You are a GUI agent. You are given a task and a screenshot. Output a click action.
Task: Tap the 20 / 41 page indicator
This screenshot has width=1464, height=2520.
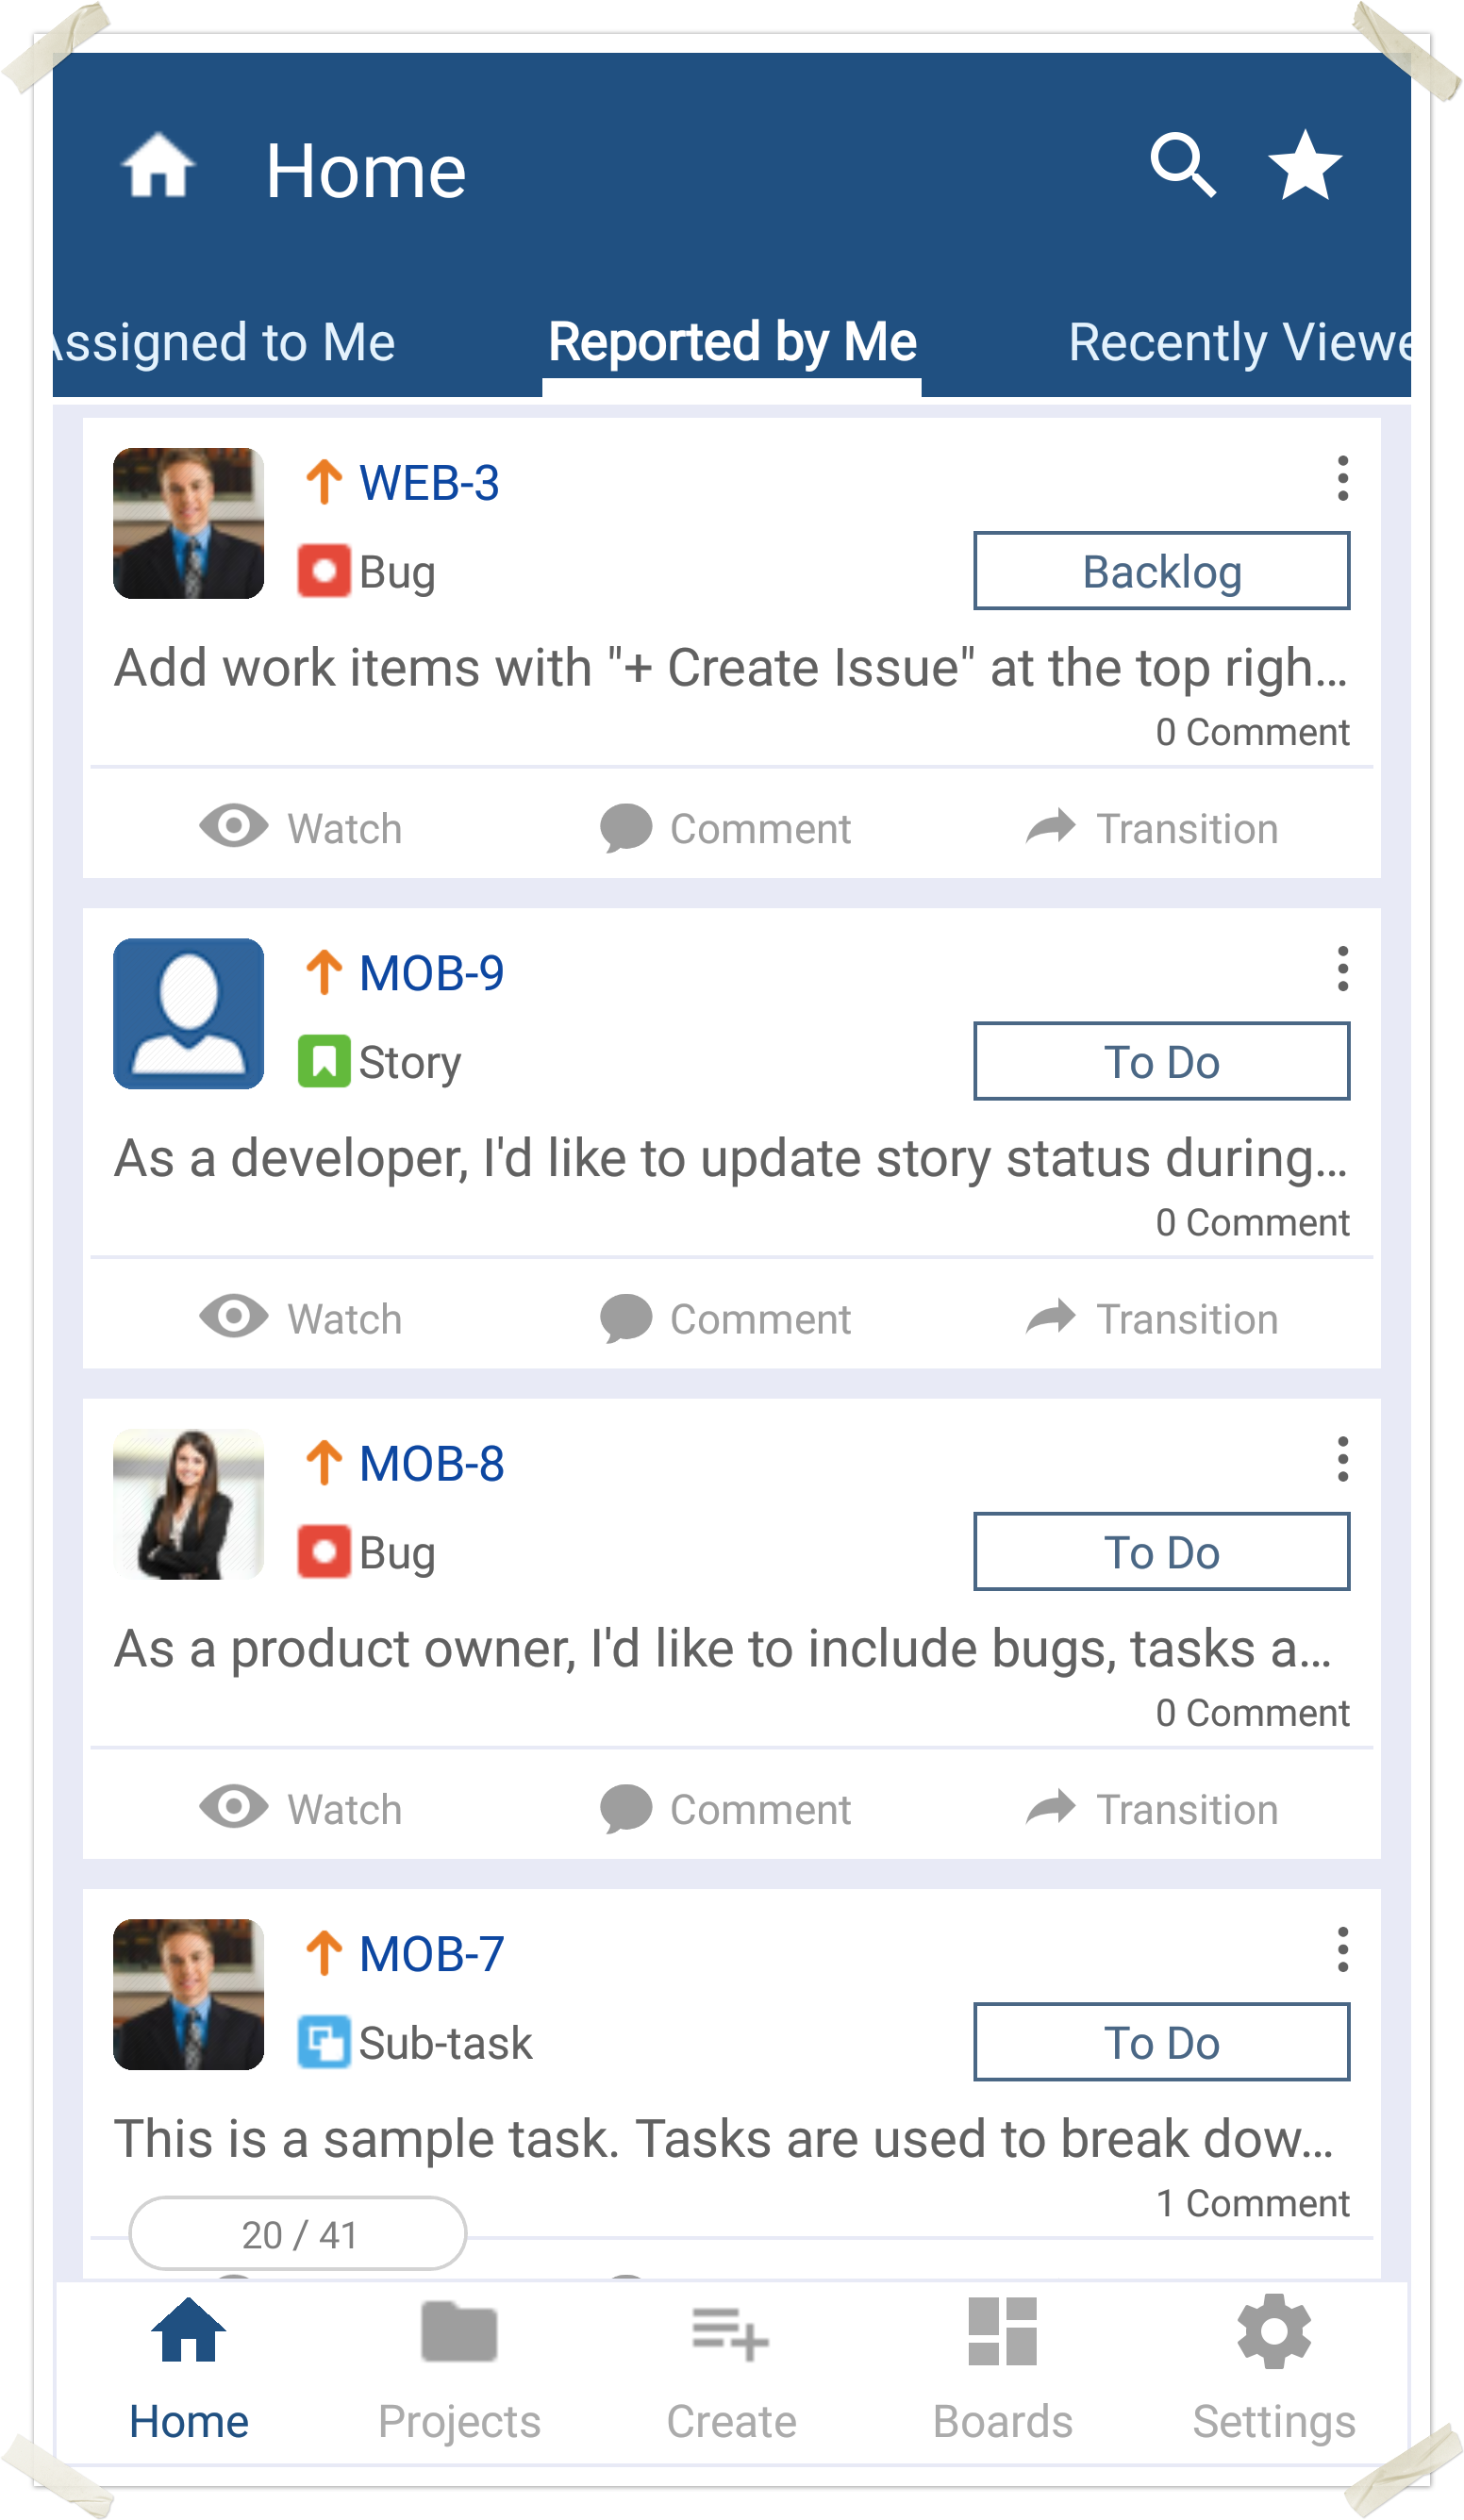point(298,2234)
